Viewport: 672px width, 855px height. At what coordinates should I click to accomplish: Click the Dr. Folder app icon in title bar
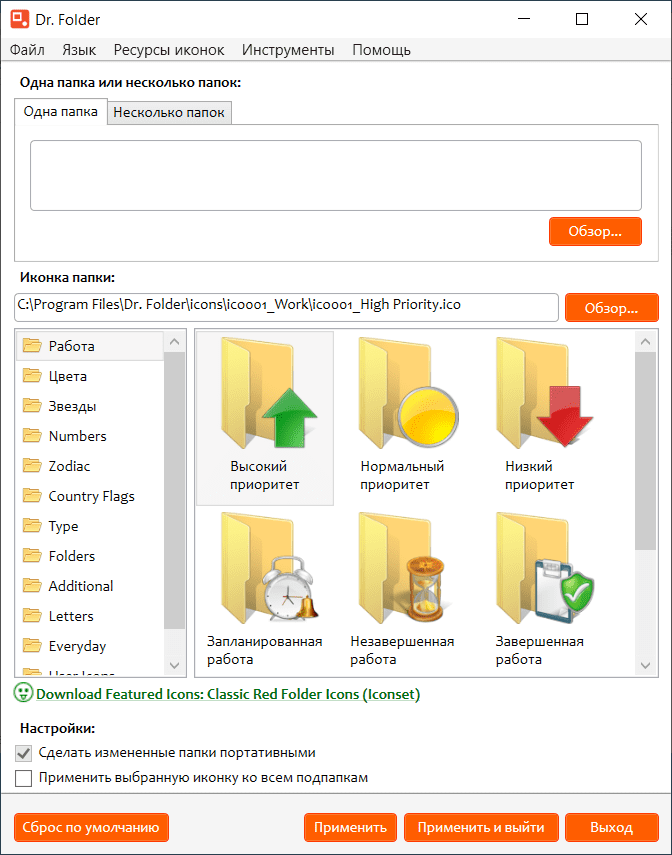(19, 19)
